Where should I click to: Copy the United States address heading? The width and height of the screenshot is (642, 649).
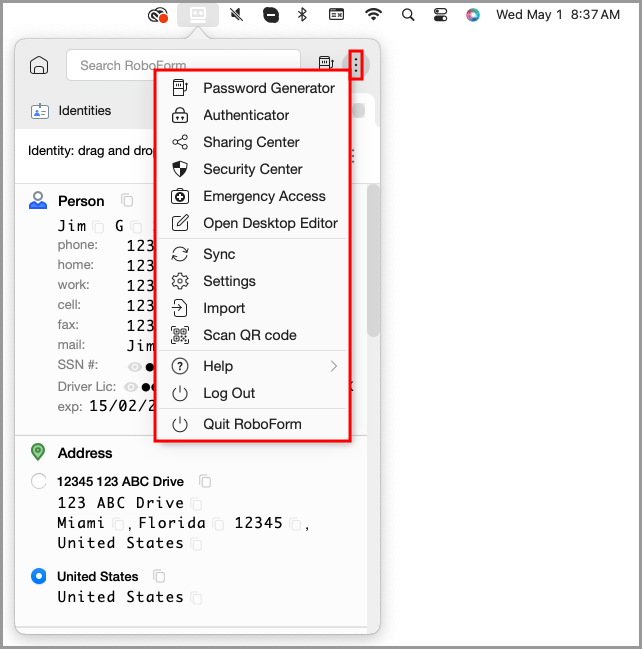tap(159, 576)
